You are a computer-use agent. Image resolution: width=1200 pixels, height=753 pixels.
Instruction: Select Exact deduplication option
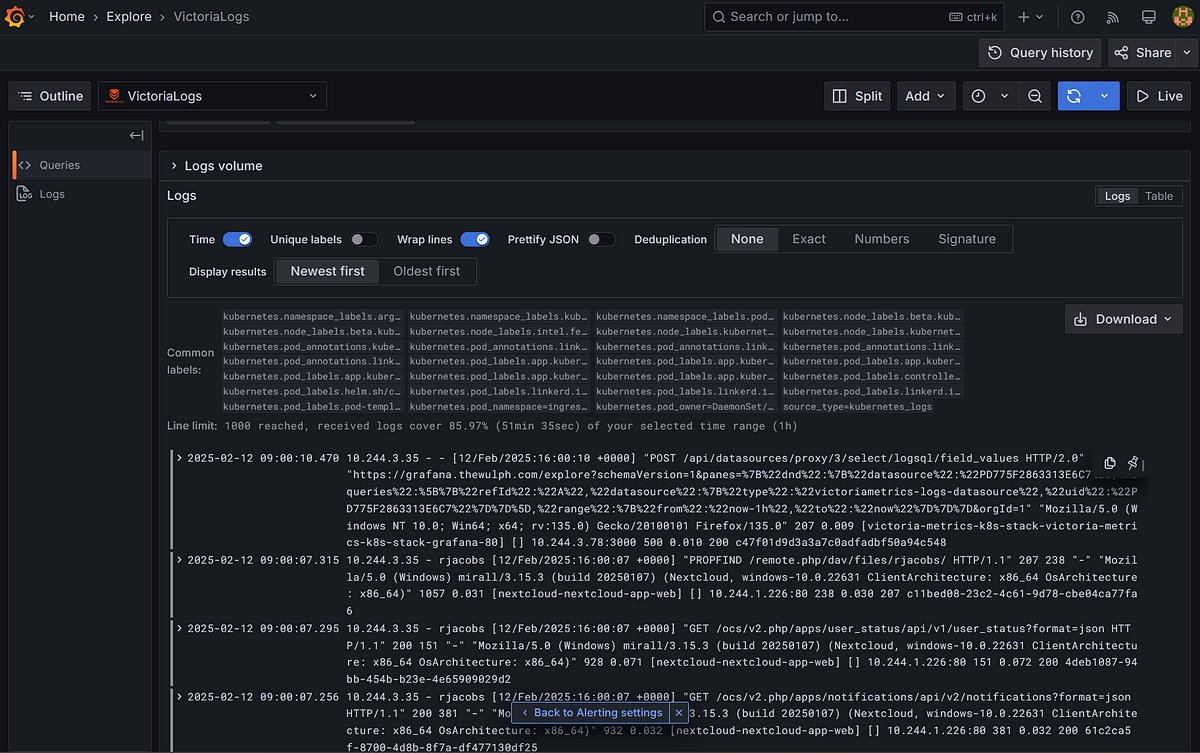[x=809, y=239]
